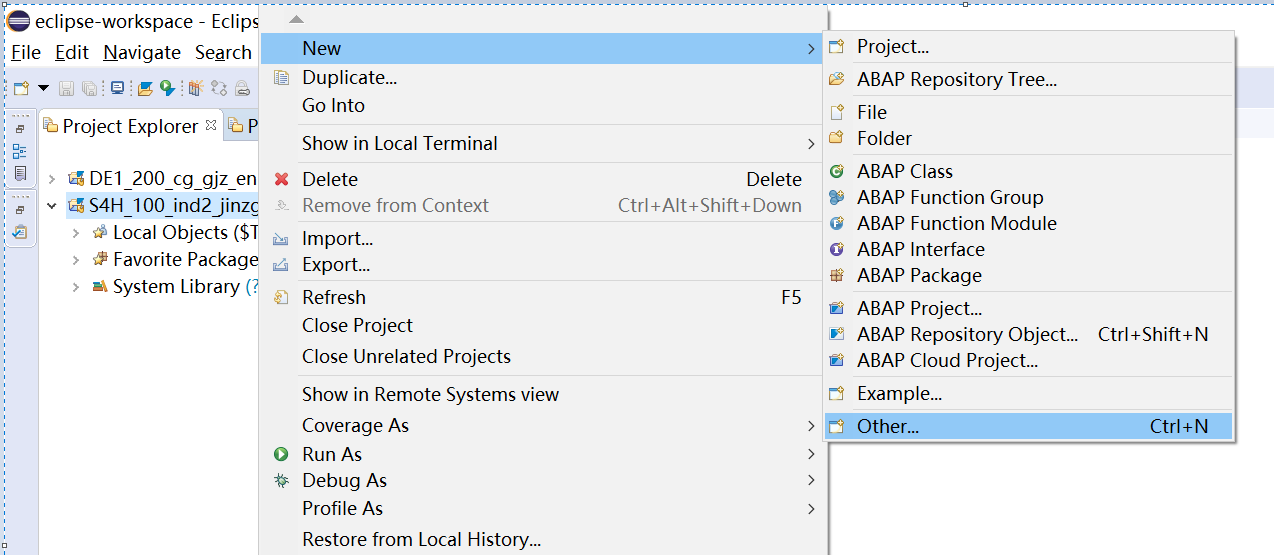Image resolution: width=1274 pixels, height=555 pixels.
Task: Click the scroll-up arrow atop context menu
Action: point(295,19)
